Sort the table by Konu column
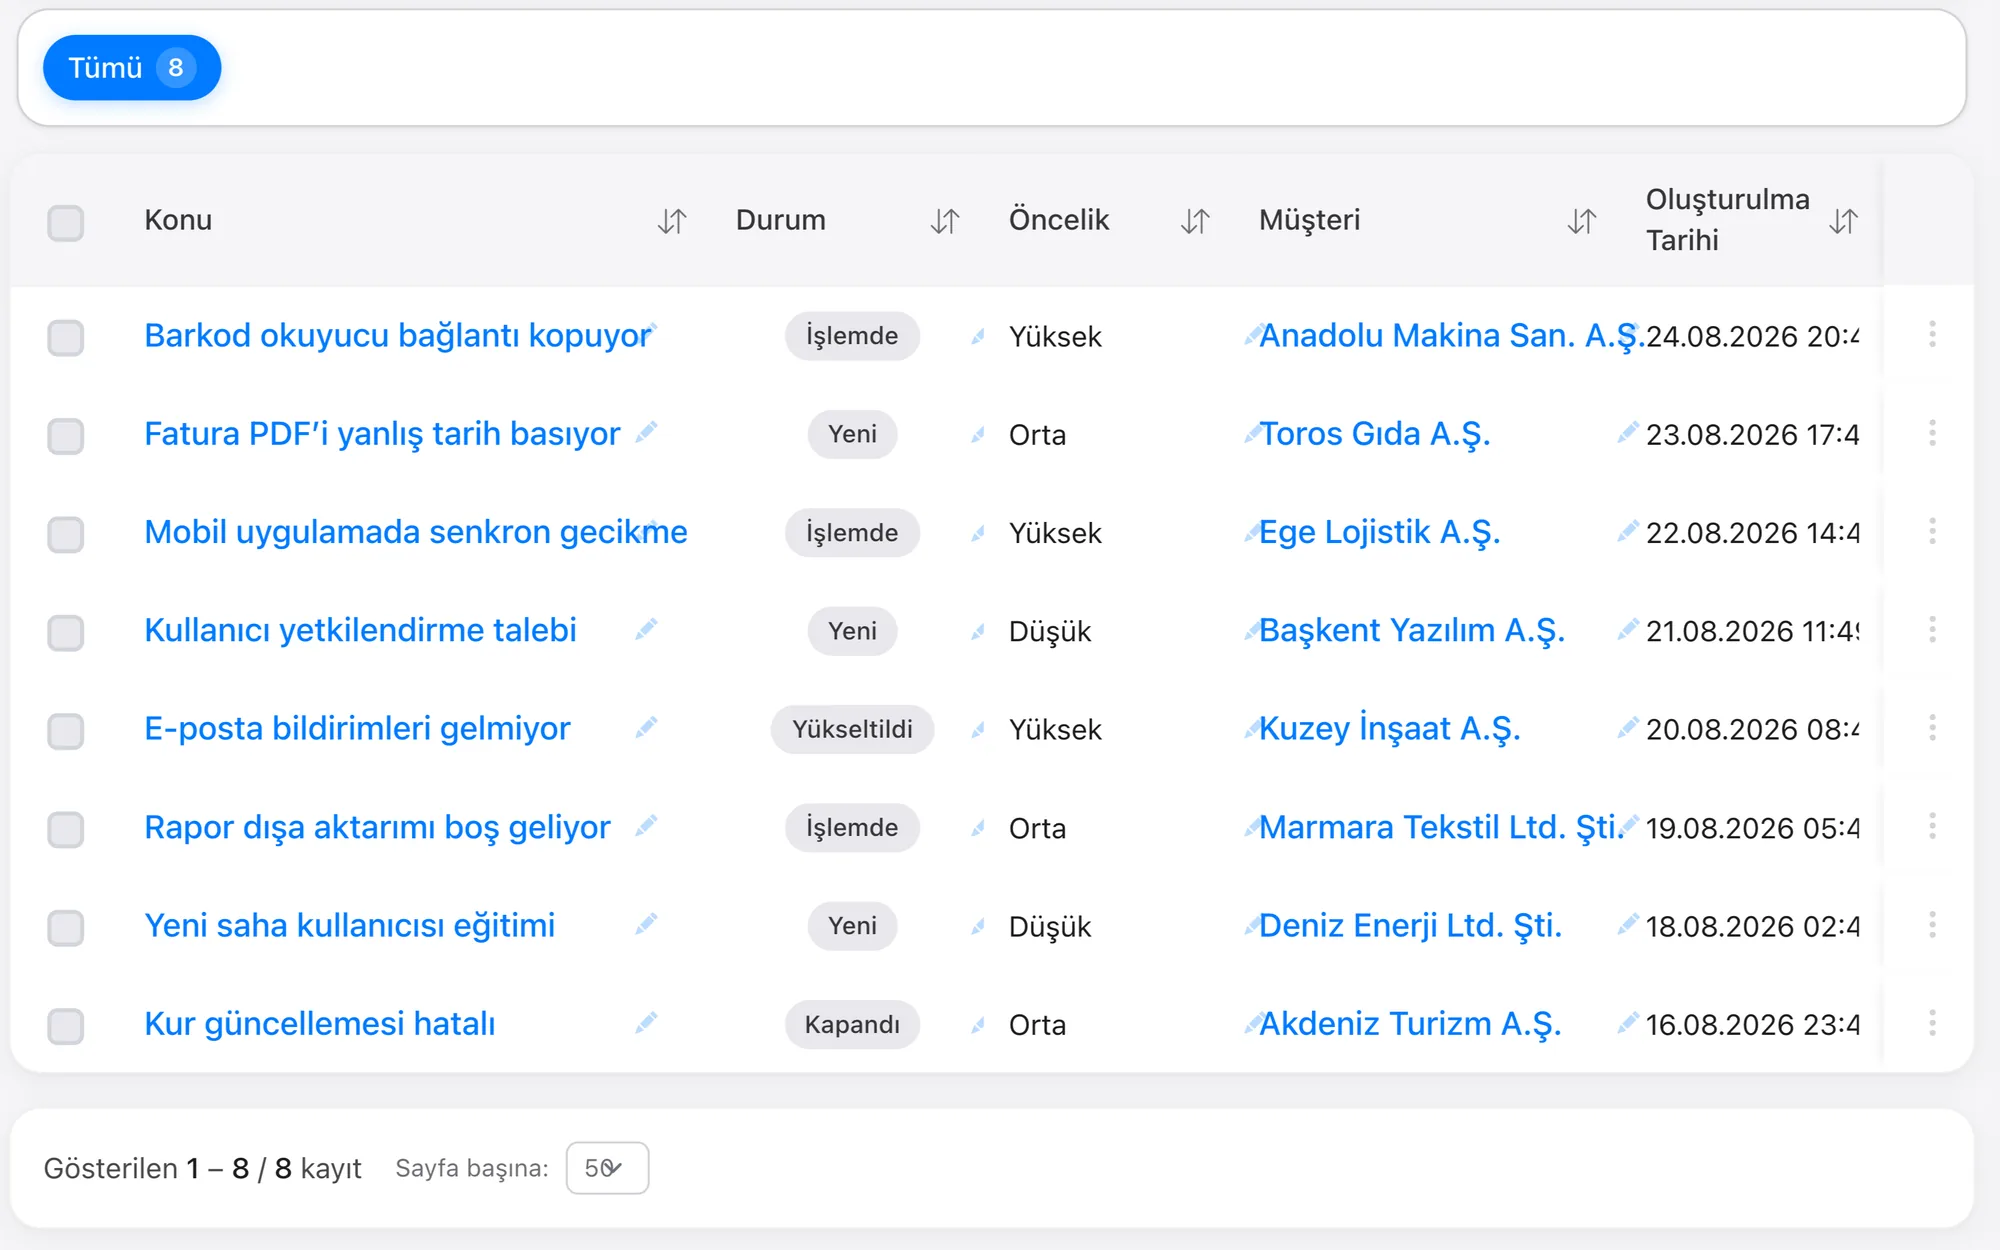 [672, 221]
